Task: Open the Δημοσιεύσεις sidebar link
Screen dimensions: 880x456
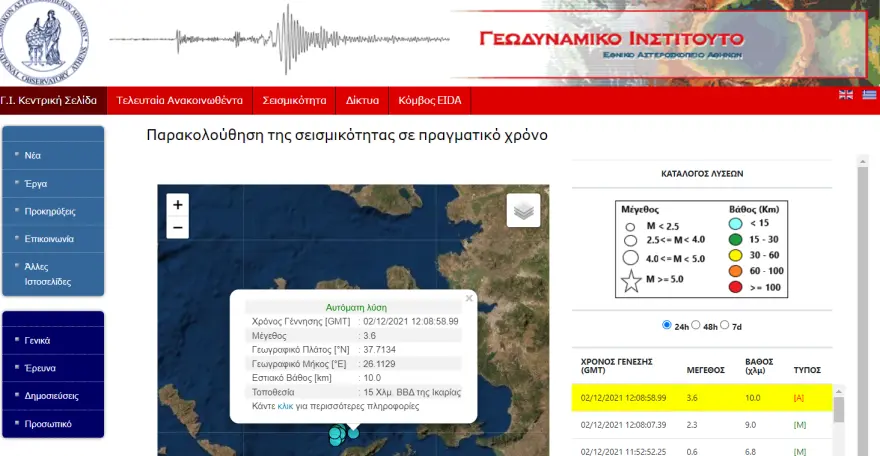Action: 52,396
